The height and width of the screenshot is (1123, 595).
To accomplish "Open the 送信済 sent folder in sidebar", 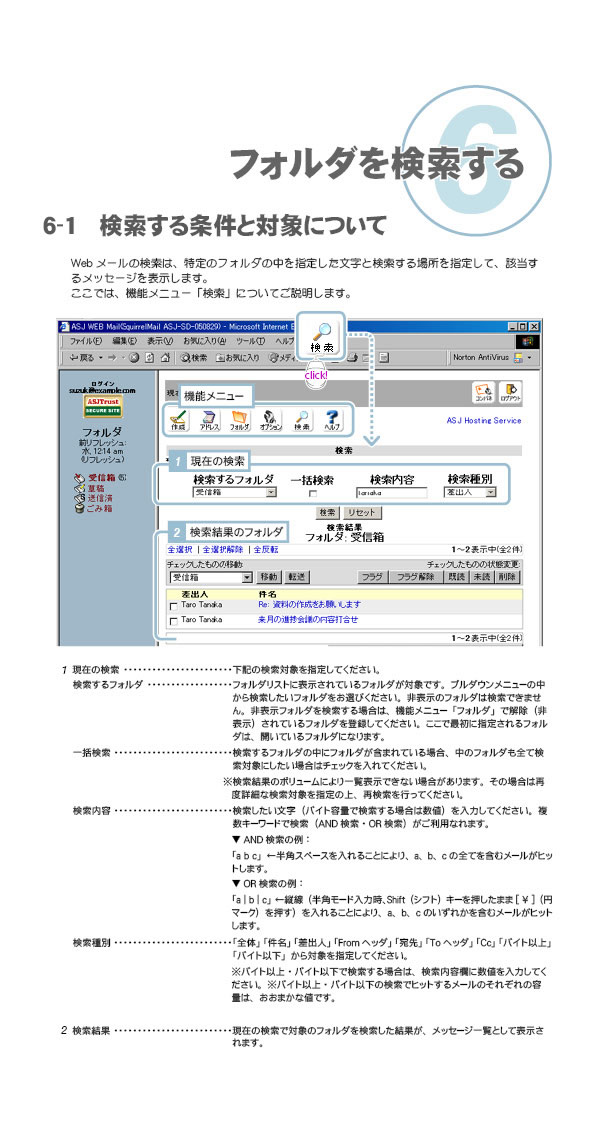I will [x=94, y=497].
